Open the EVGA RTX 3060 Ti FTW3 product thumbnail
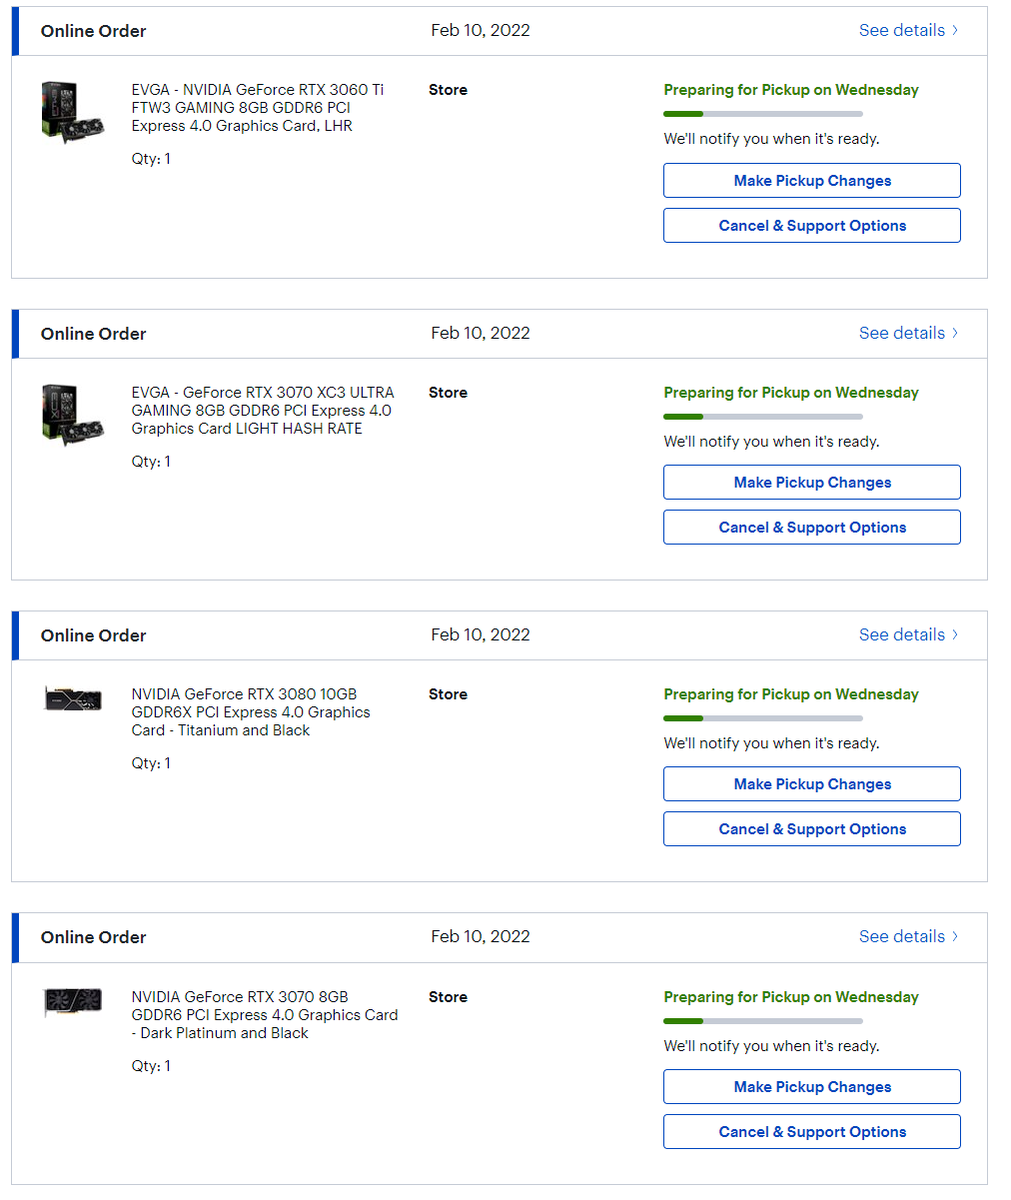This screenshot has height=1200, width=1011. click(x=73, y=110)
